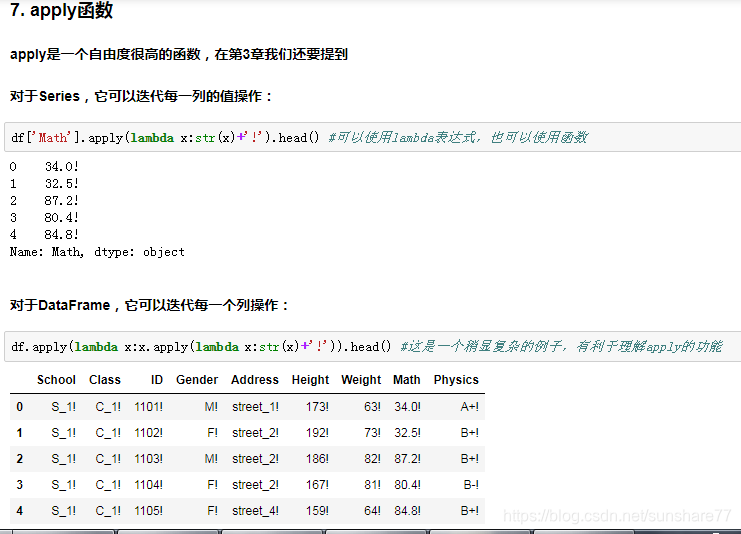
Task: Click the 'Math' column header in the table
Action: pyautogui.click(x=406, y=380)
